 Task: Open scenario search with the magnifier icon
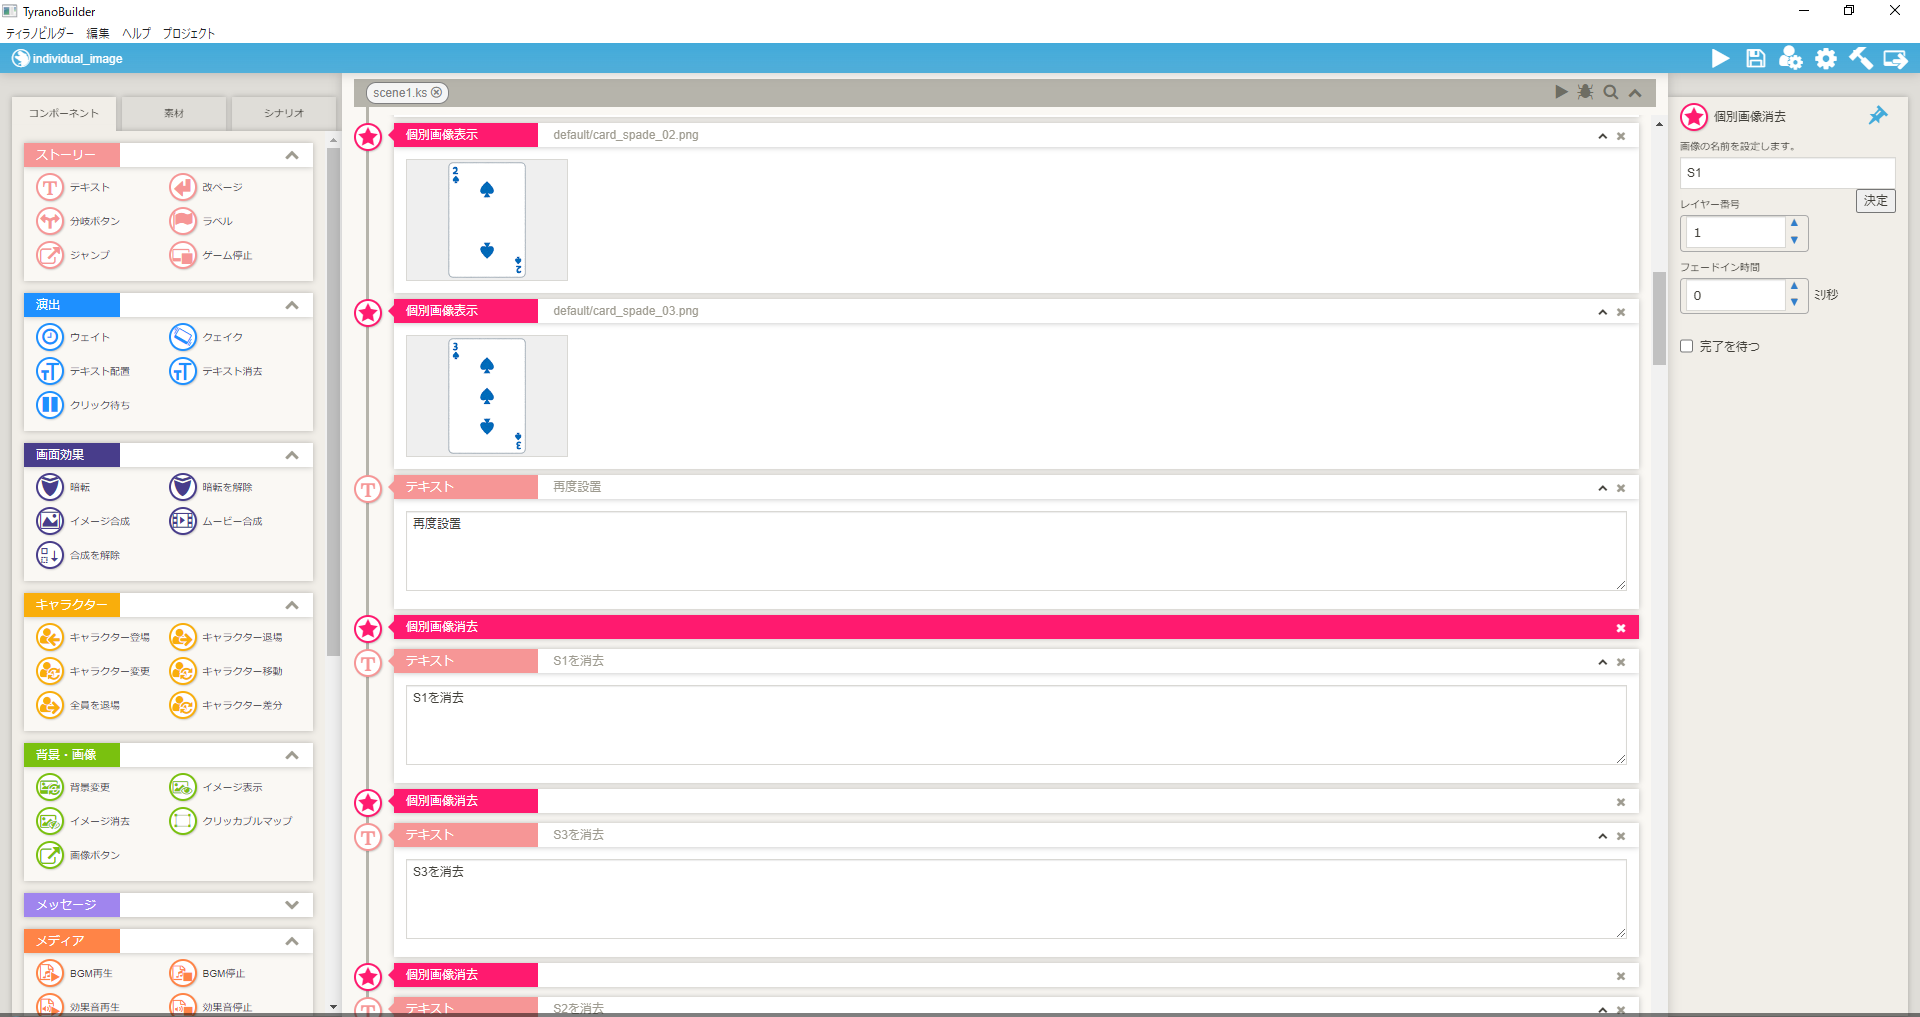point(1611,92)
